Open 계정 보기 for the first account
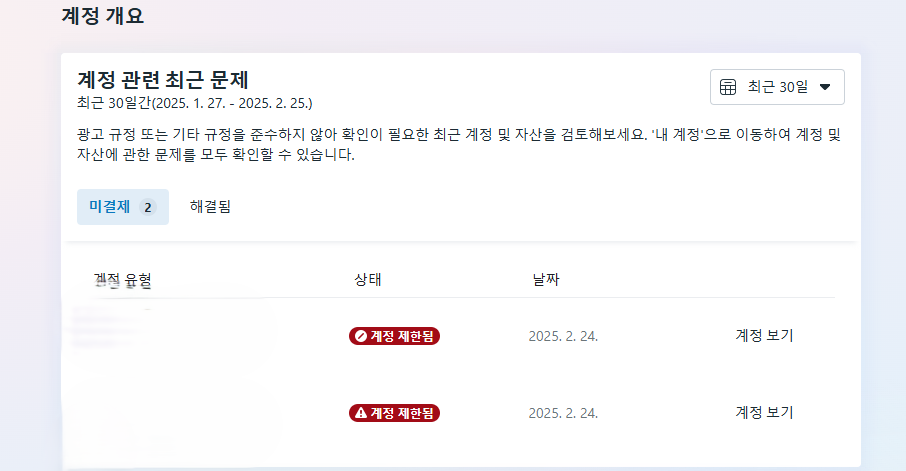906x471 pixels. 764,335
